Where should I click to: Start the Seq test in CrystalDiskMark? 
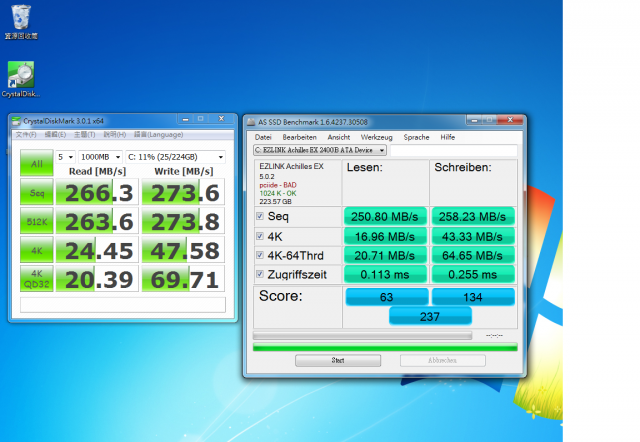(37, 192)
